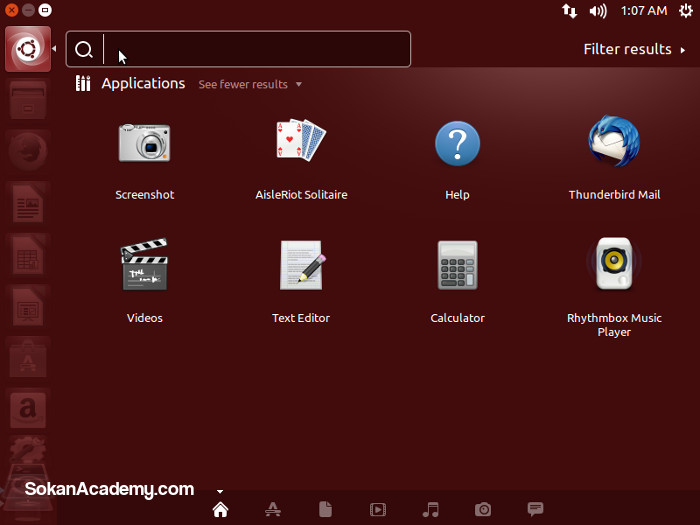The image size is (700, 525).
Task: Open the network indicator menu
Action: pos(569,11)
